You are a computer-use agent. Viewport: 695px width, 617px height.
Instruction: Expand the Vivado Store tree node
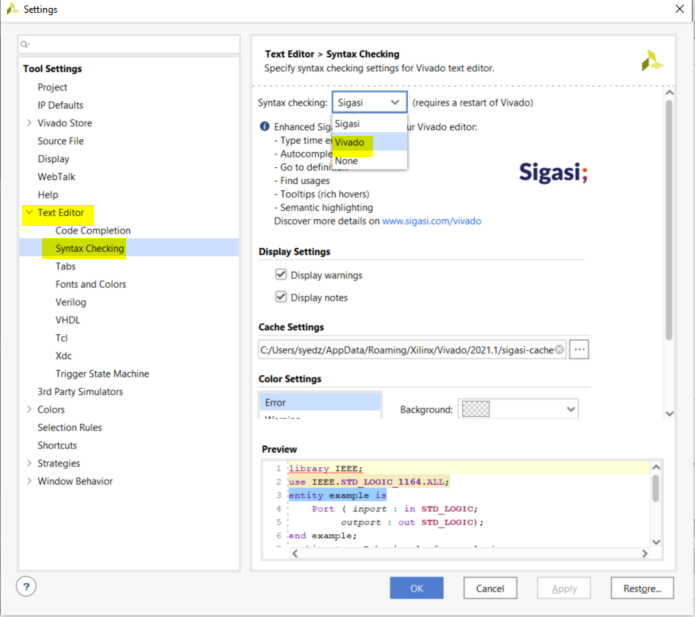[28, 123]
